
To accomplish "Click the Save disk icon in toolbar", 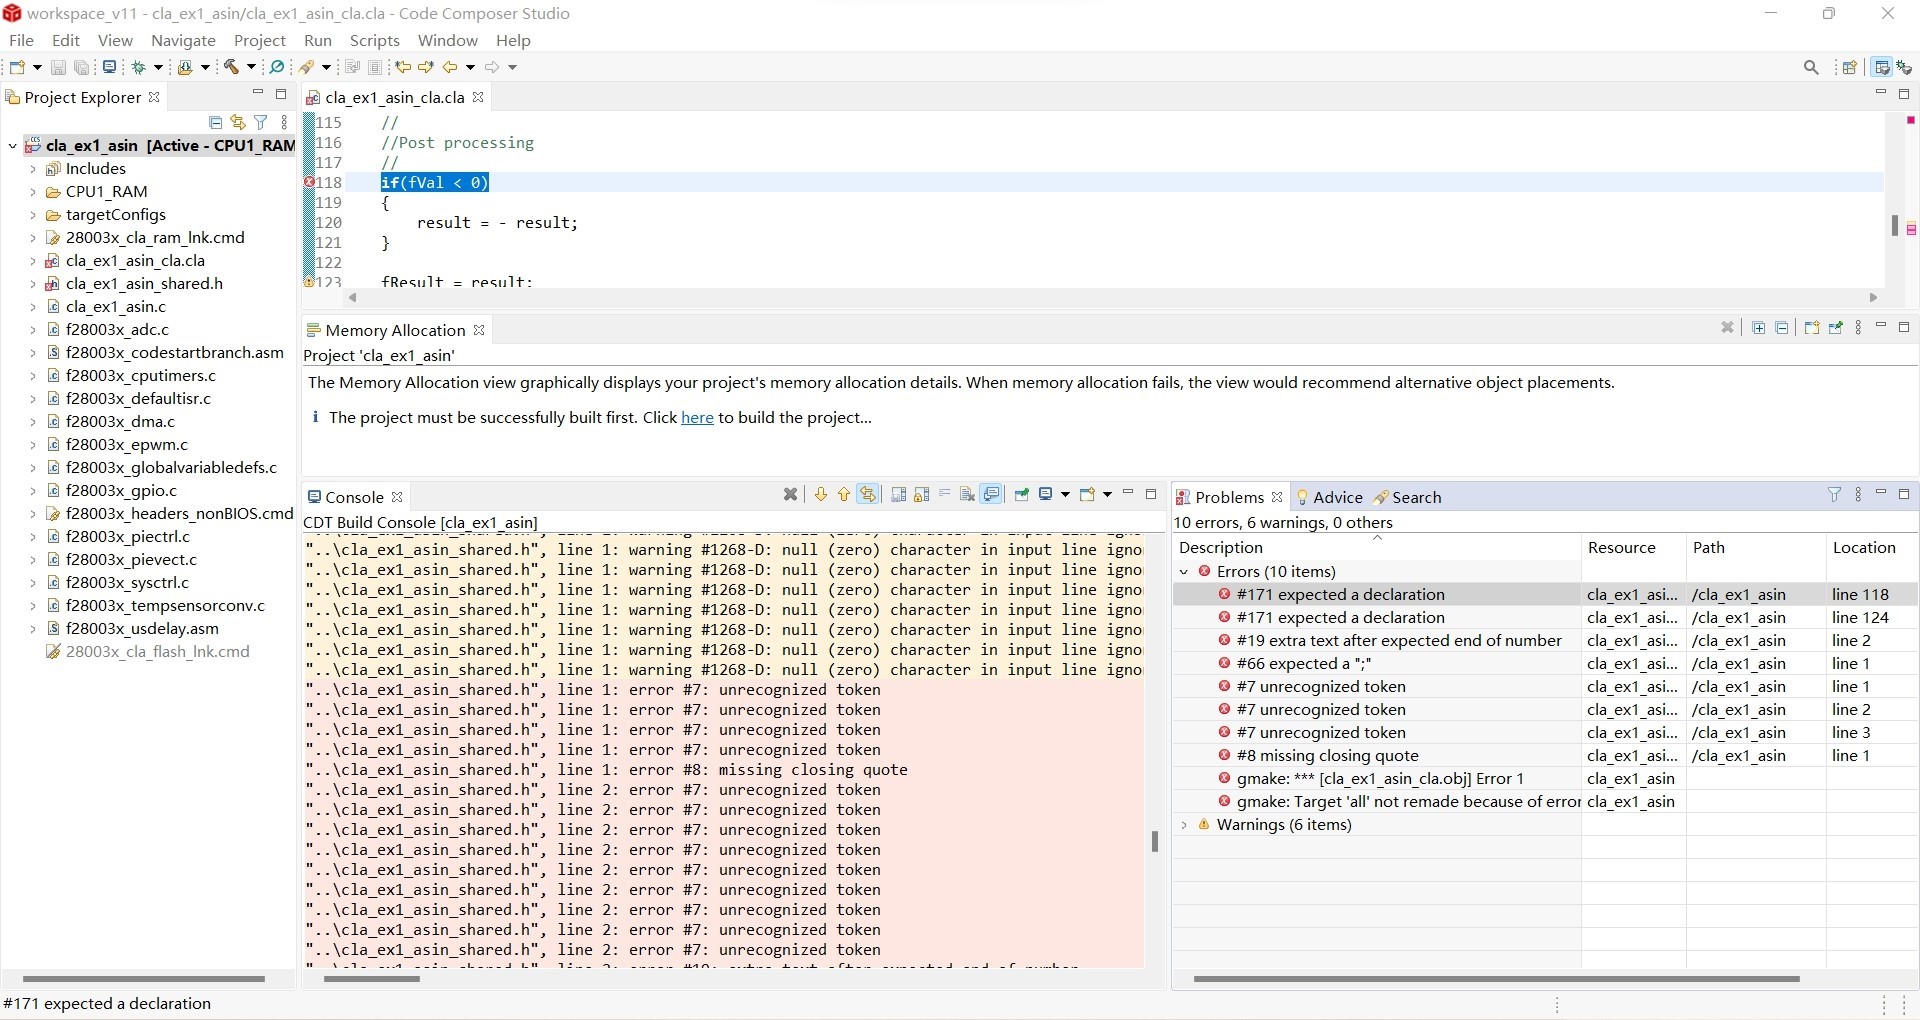I will [x=58, y=67].
